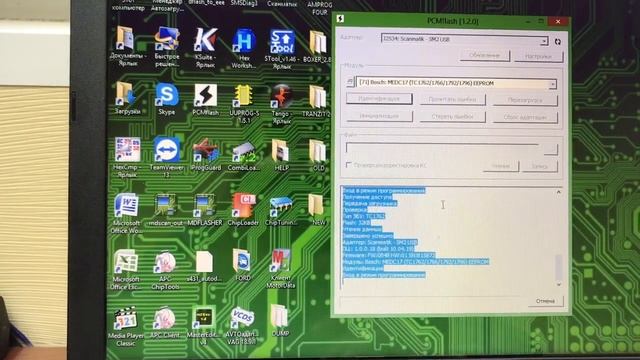Click the log scrollbar thumb

click(559, 267)
